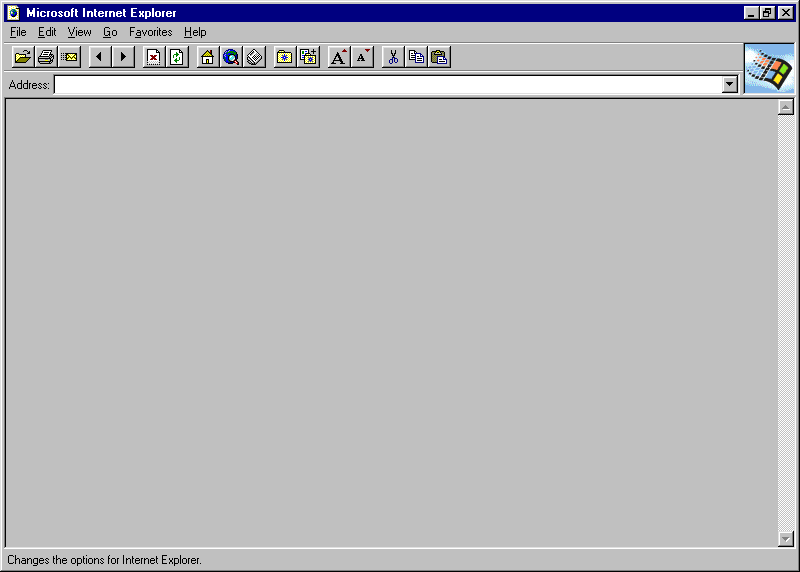This screenshot has width=800, height=572.
Task: Open the Go menu
Action: (x=110, y=32)
